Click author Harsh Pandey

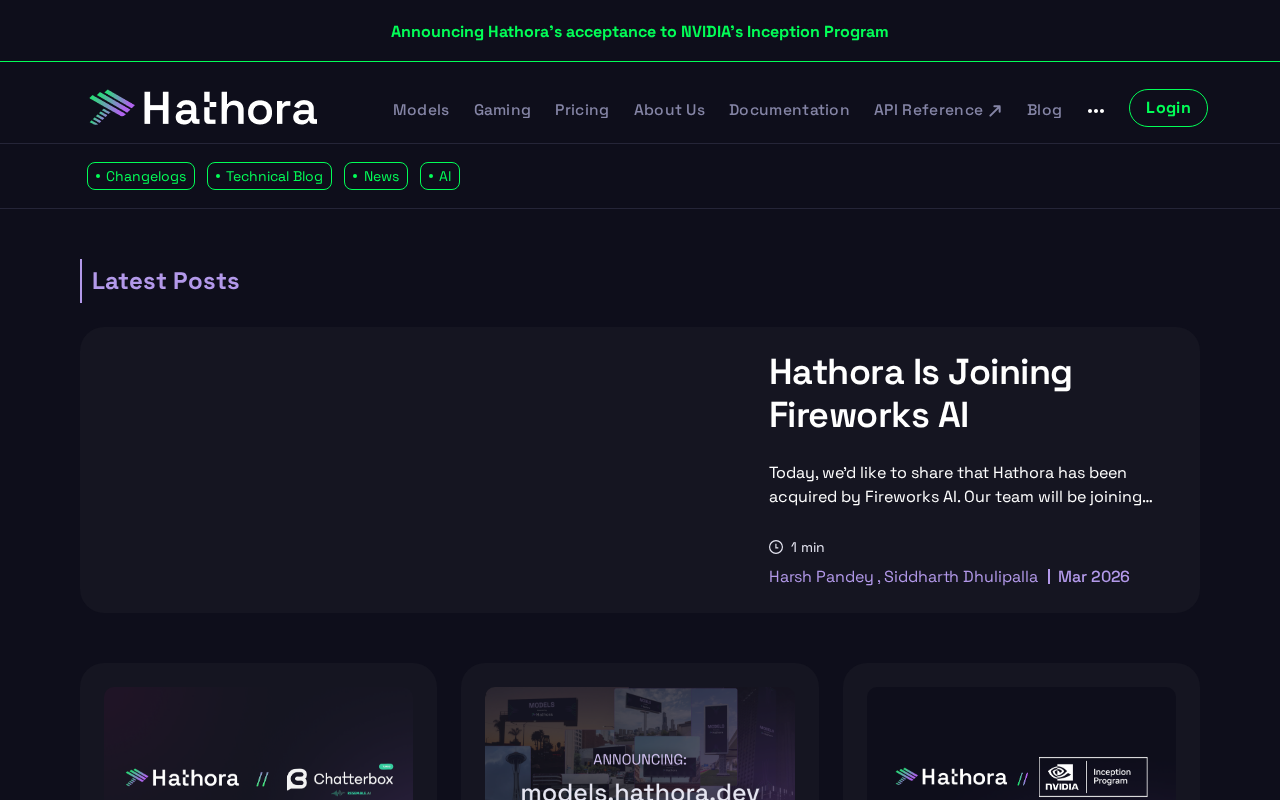(x=821, y=577)
